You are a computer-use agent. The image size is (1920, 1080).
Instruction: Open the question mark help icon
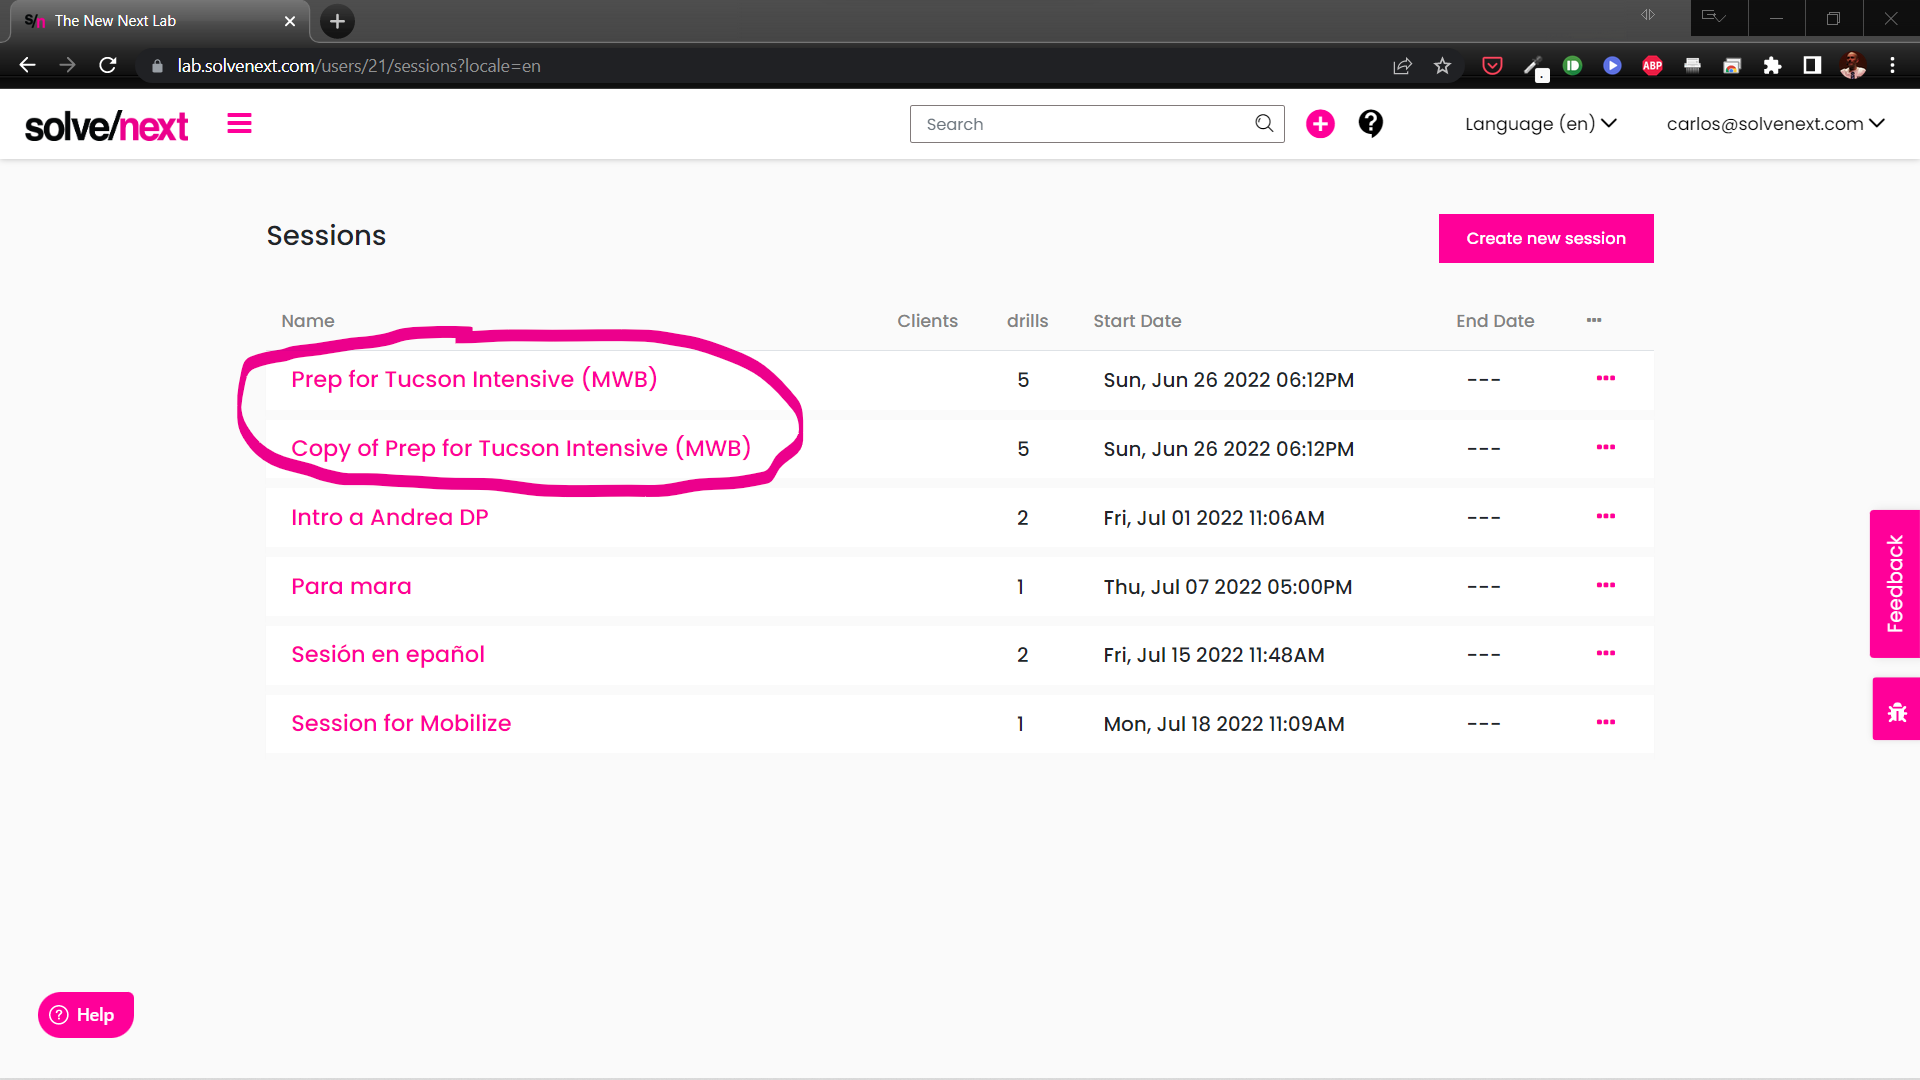(1370, 124)
